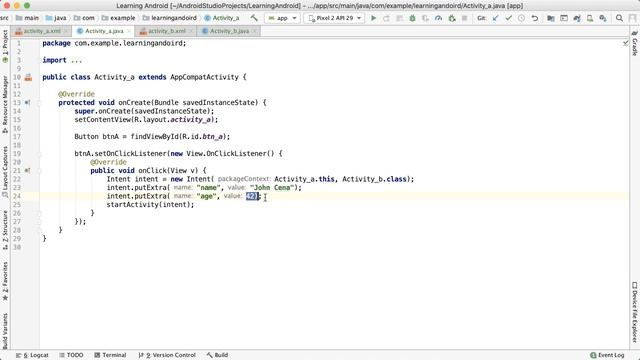The width and height of the screenshot is (640, 360).
Task: Click the Stop square icon
Action: [x=464, y=18]
